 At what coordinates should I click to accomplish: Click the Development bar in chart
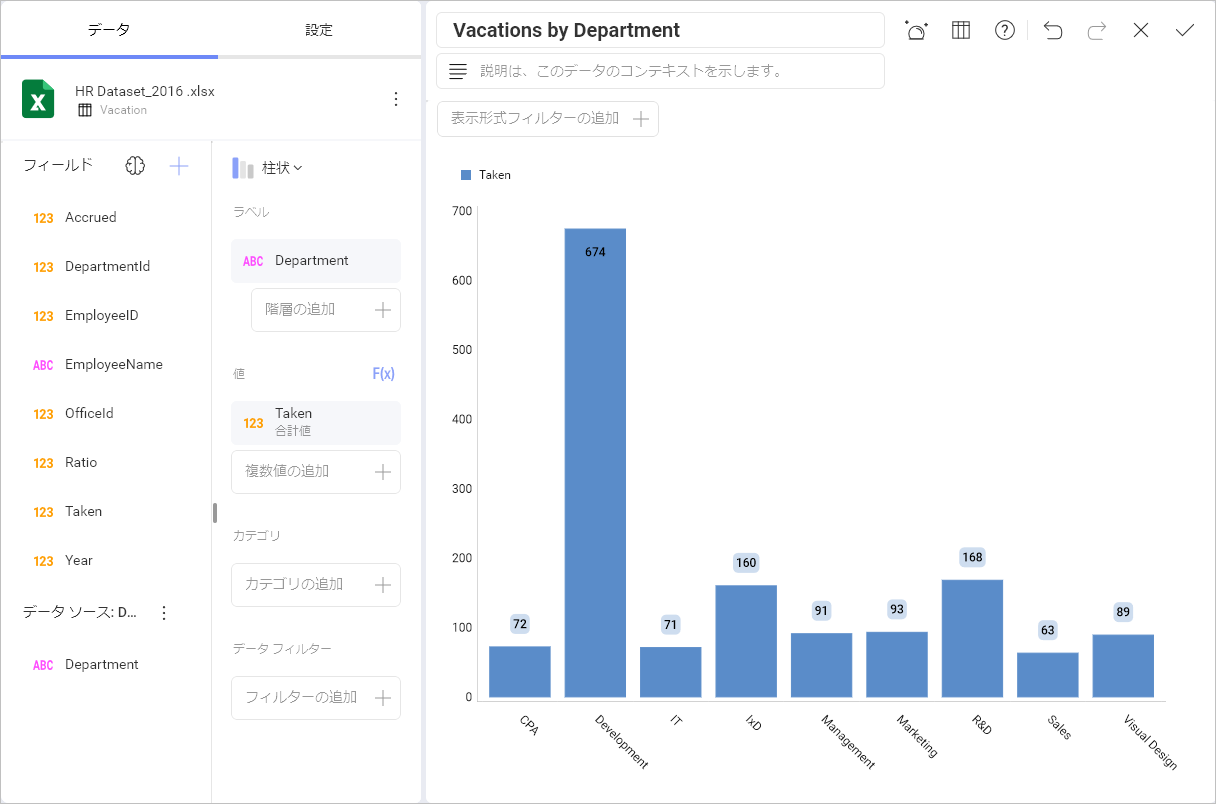click(x=595, y=463)
